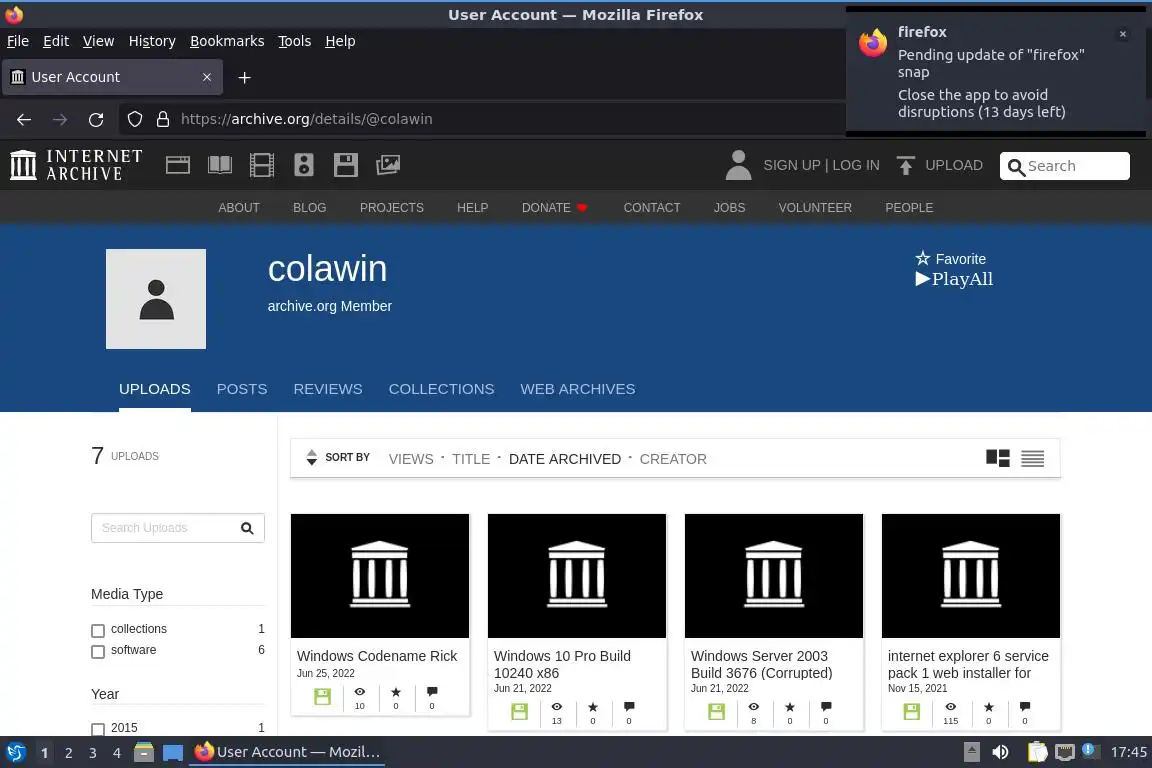The image size is (1152, 768).
Task: Click the favorites star on Windows 10 Pro Build card
Action: click(x=593, y=707)
